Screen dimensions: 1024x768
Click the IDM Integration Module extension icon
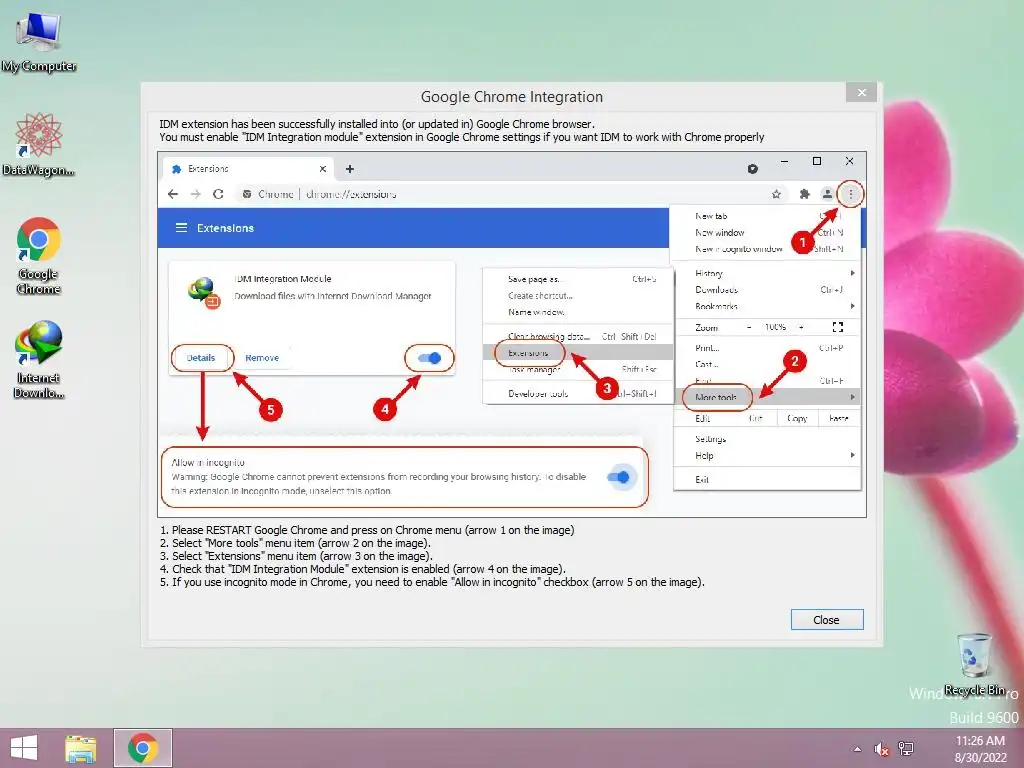click(x=204, y=293)
